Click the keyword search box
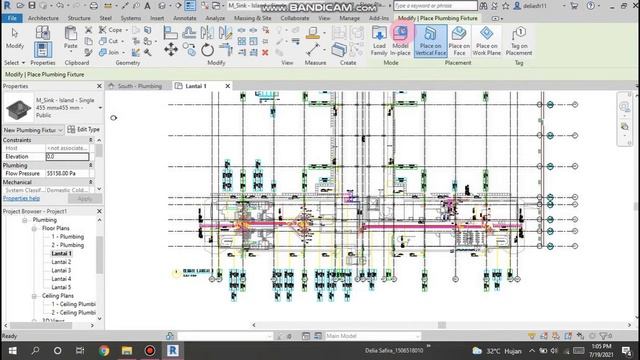This screenshot has height=360, width=640. tap(435, 6)
